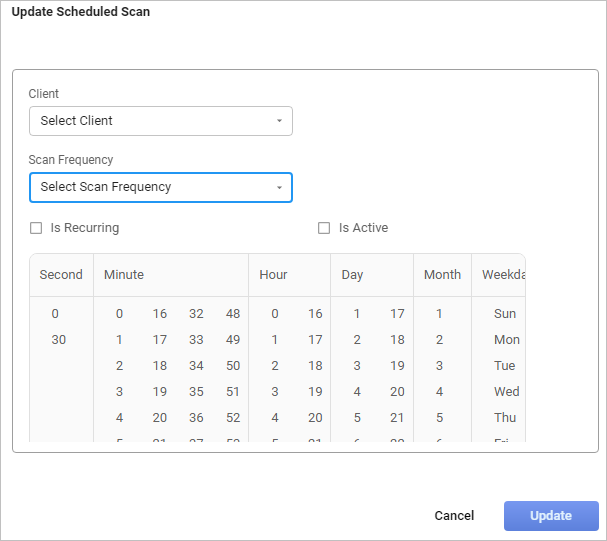Choose minute 33 in Minute column
This screenshot has height=541, width=607.
196,340
